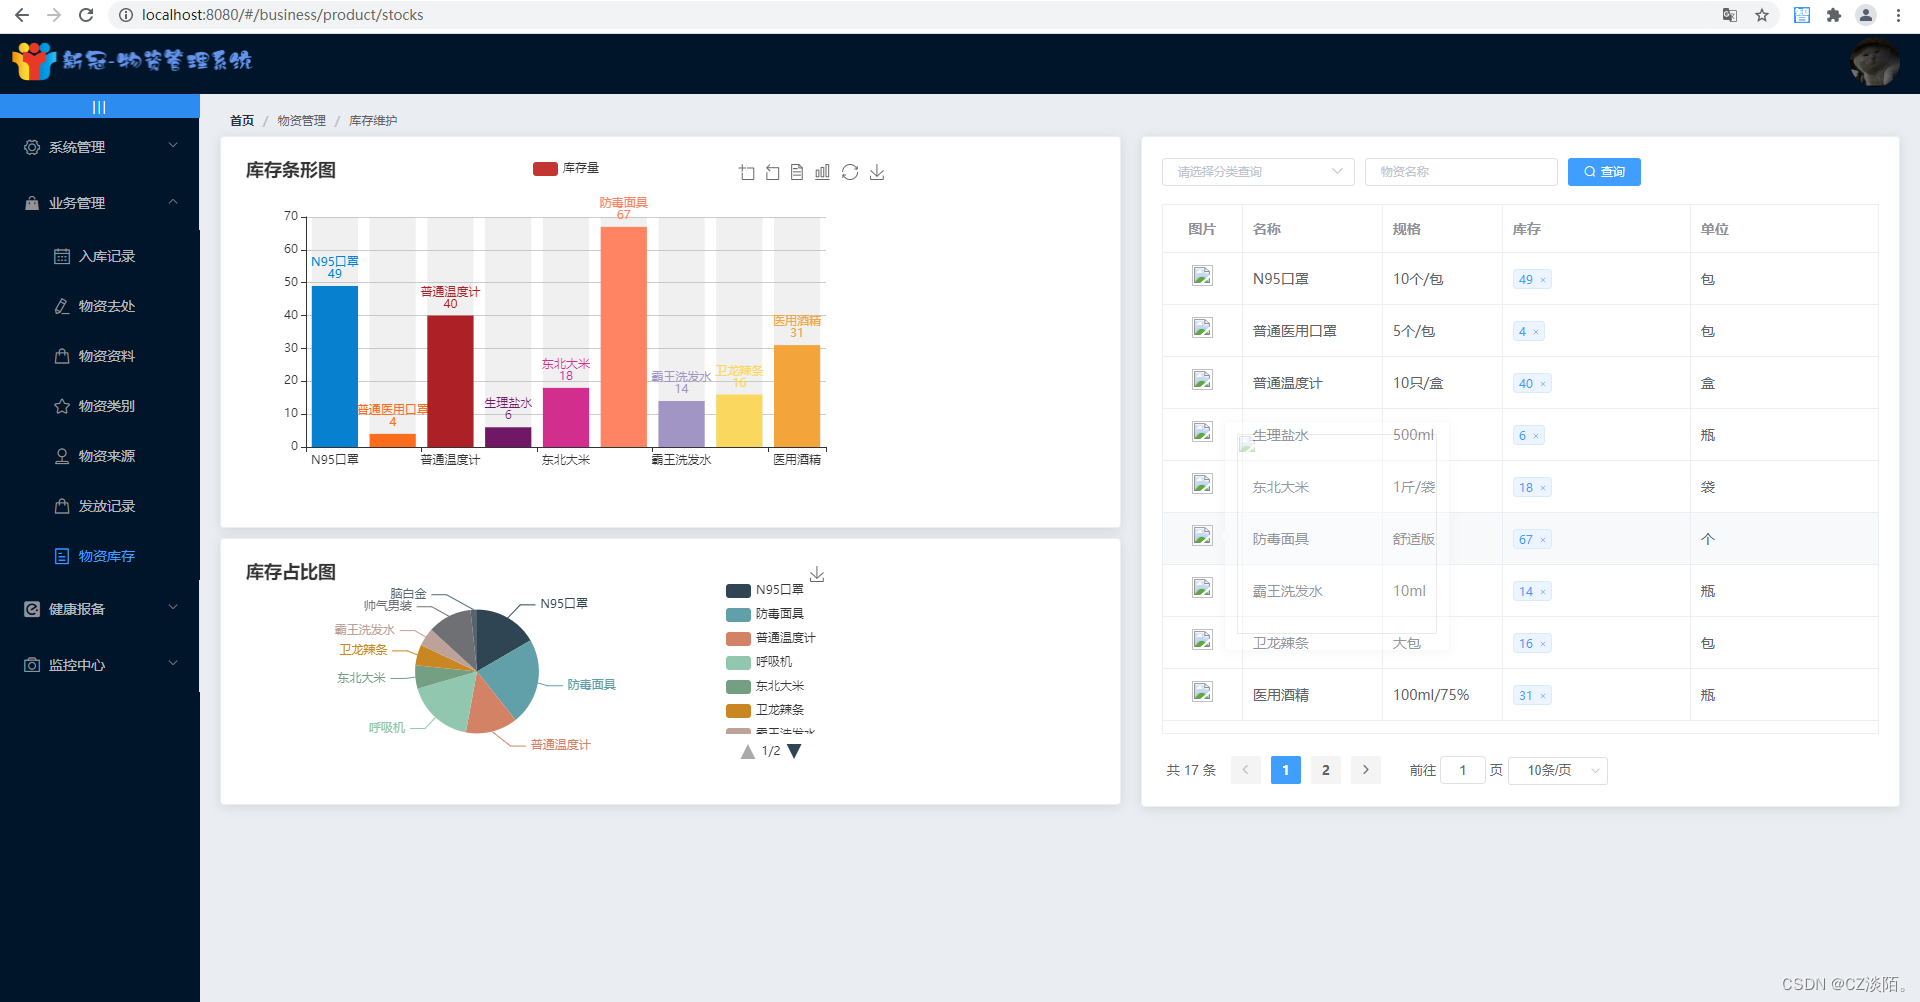Expand the 监控中心 sidebar menu

100,665
